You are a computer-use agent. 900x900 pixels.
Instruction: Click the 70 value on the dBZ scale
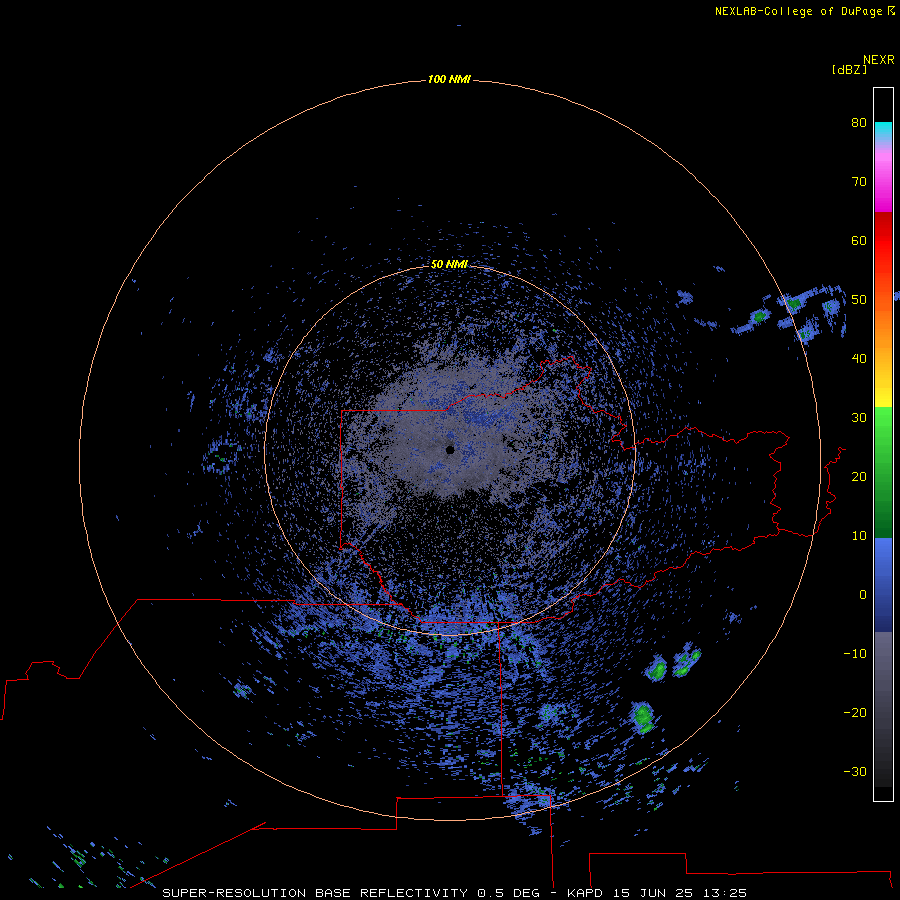coord(859,181)
